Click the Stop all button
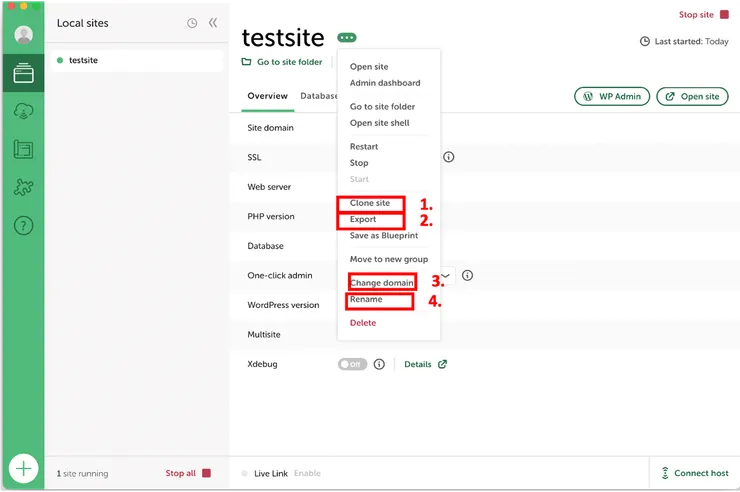The width and height of the screenshot is (740, 492). coord(187,473)
